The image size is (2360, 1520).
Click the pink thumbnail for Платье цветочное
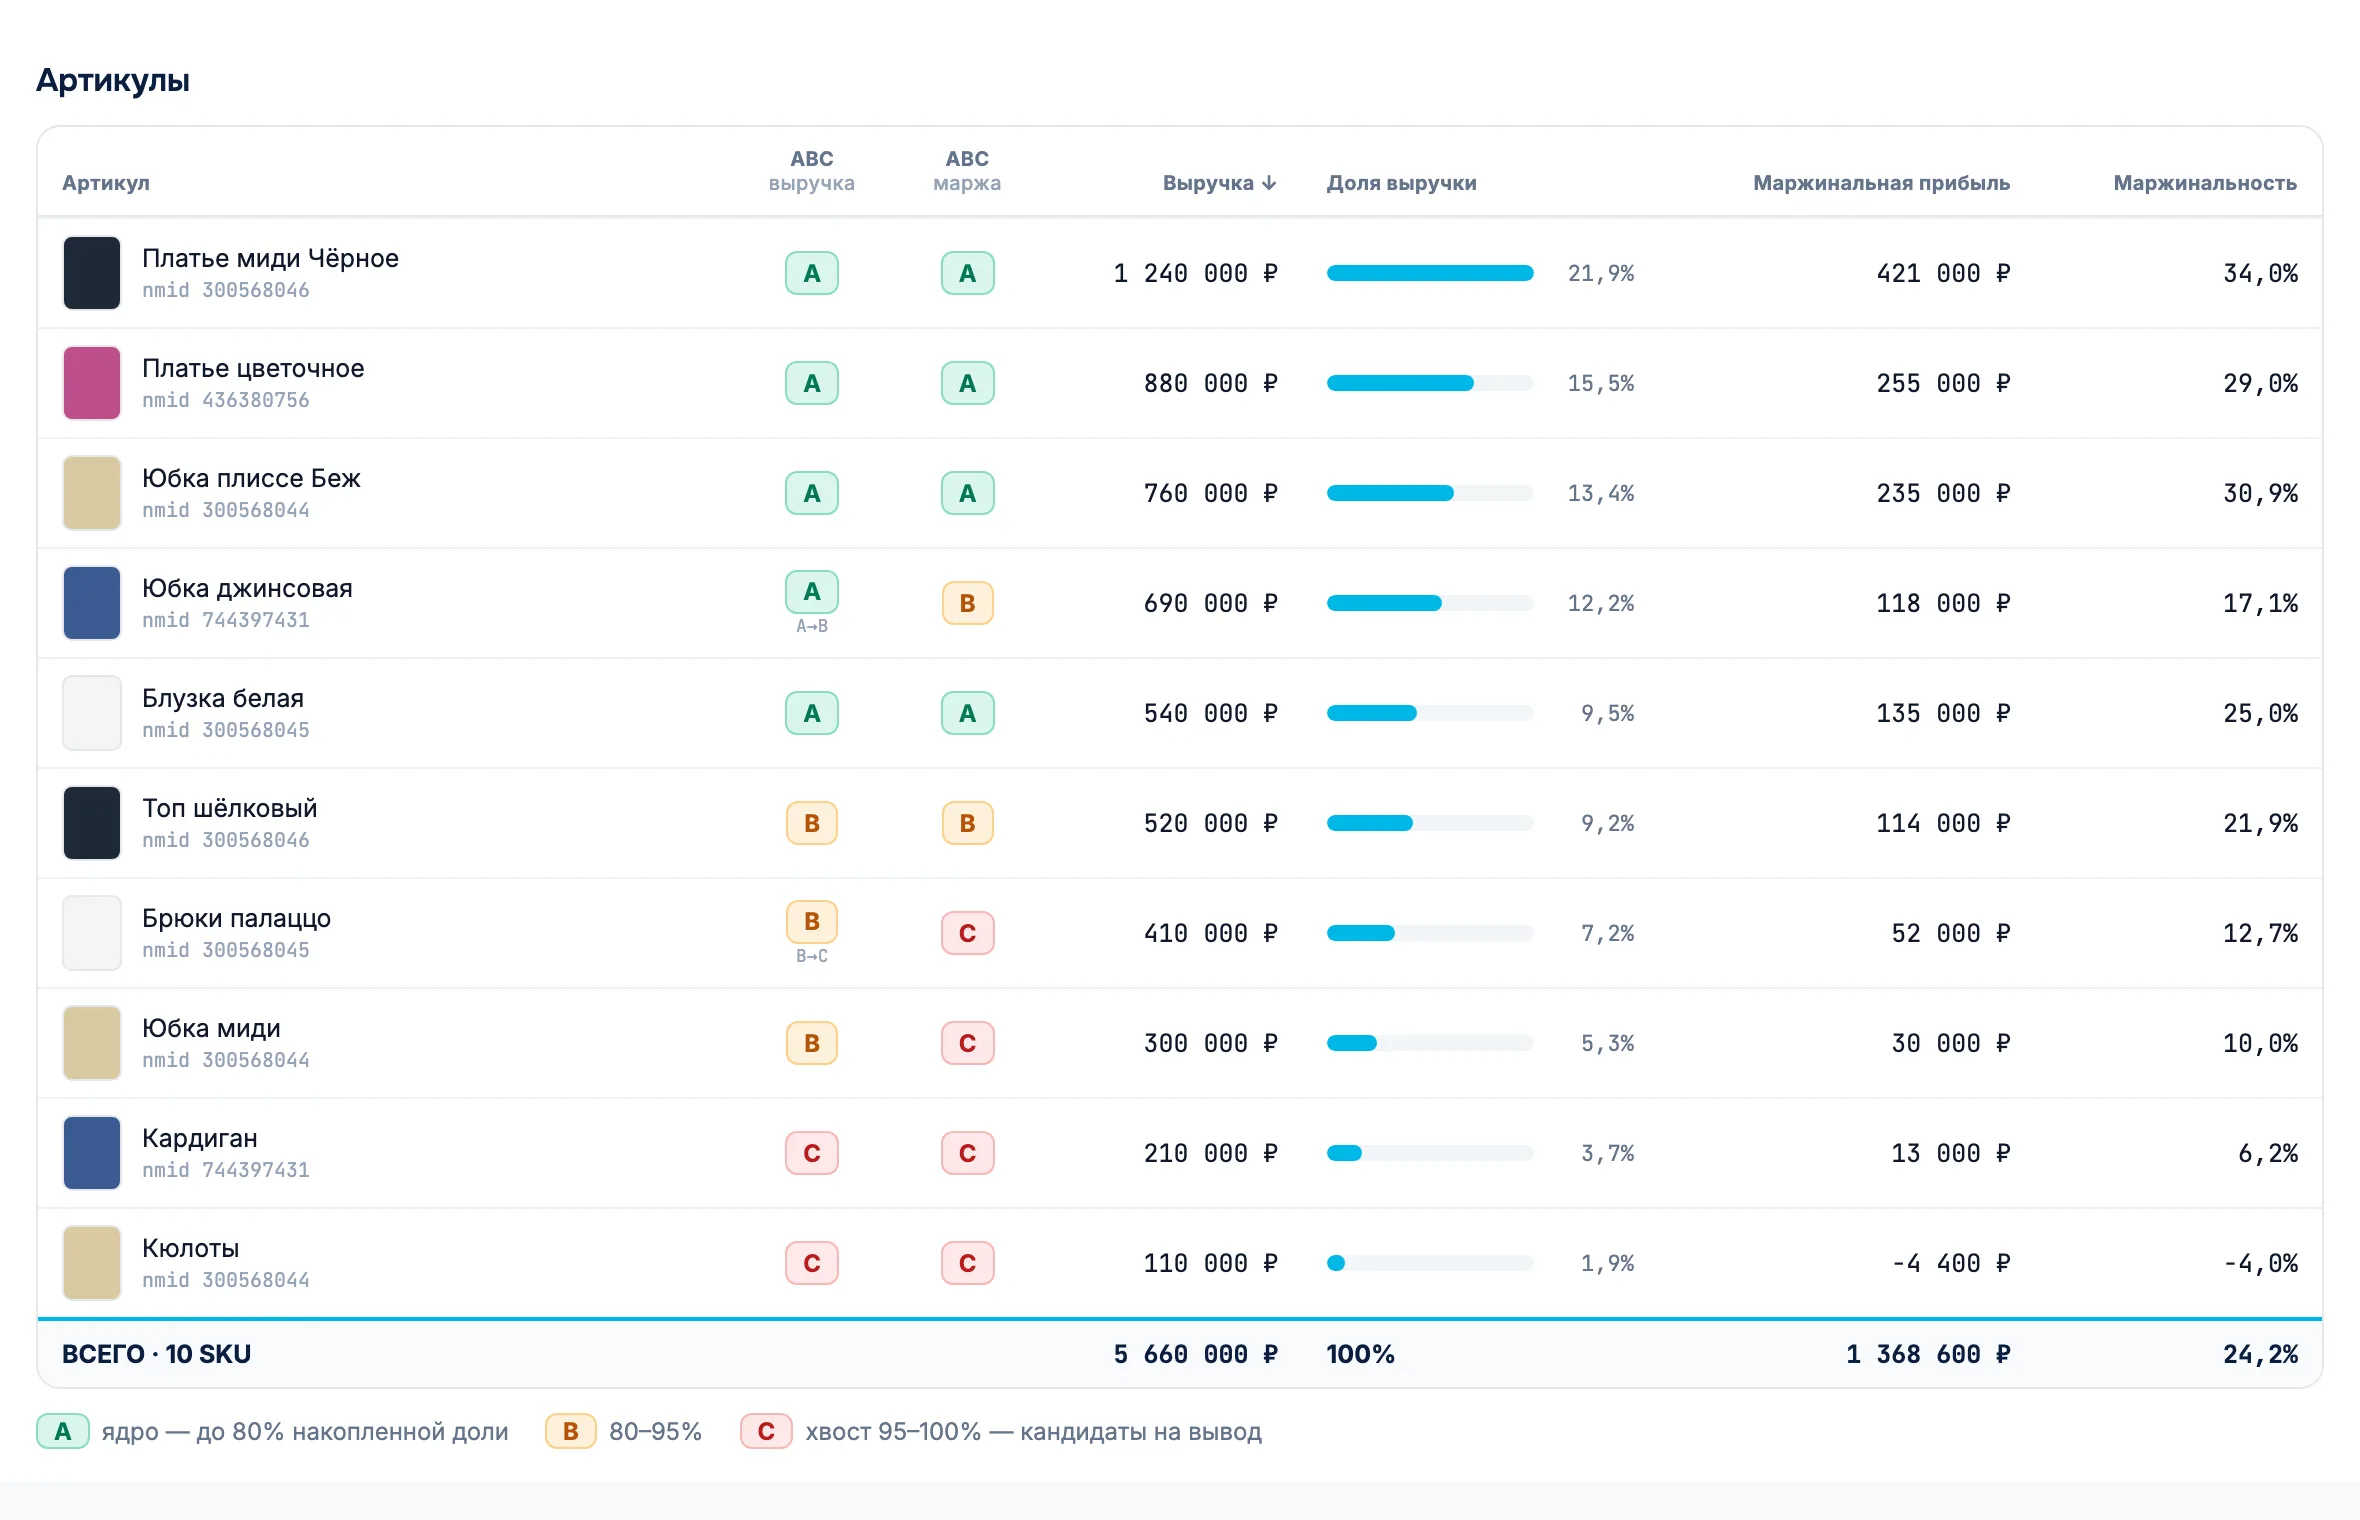pos(92,383)
